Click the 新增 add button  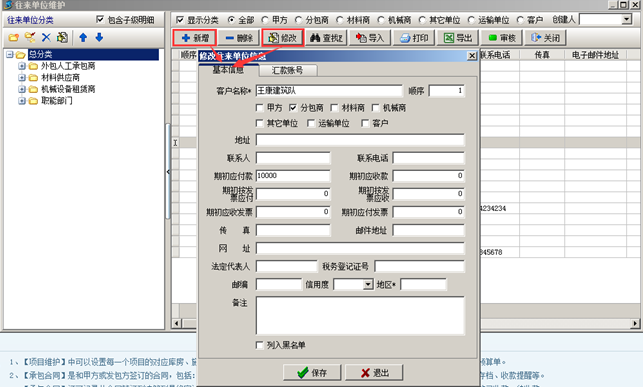[x=195, y=38]
